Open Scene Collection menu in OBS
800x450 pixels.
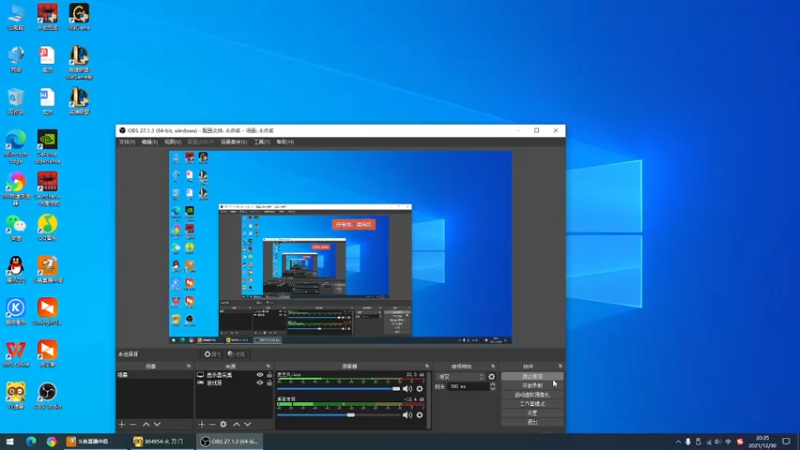pyautogui.click(x=234, y=142)
